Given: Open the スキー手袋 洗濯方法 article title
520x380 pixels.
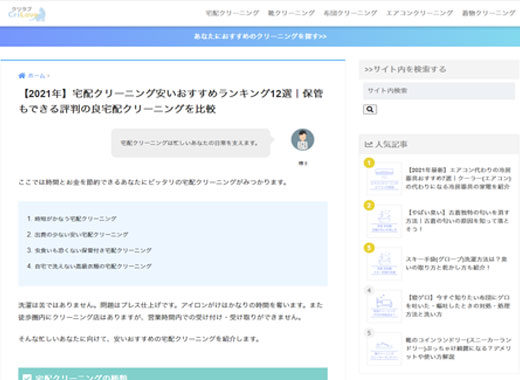Looking at the screenshot, I should (457, 263).
